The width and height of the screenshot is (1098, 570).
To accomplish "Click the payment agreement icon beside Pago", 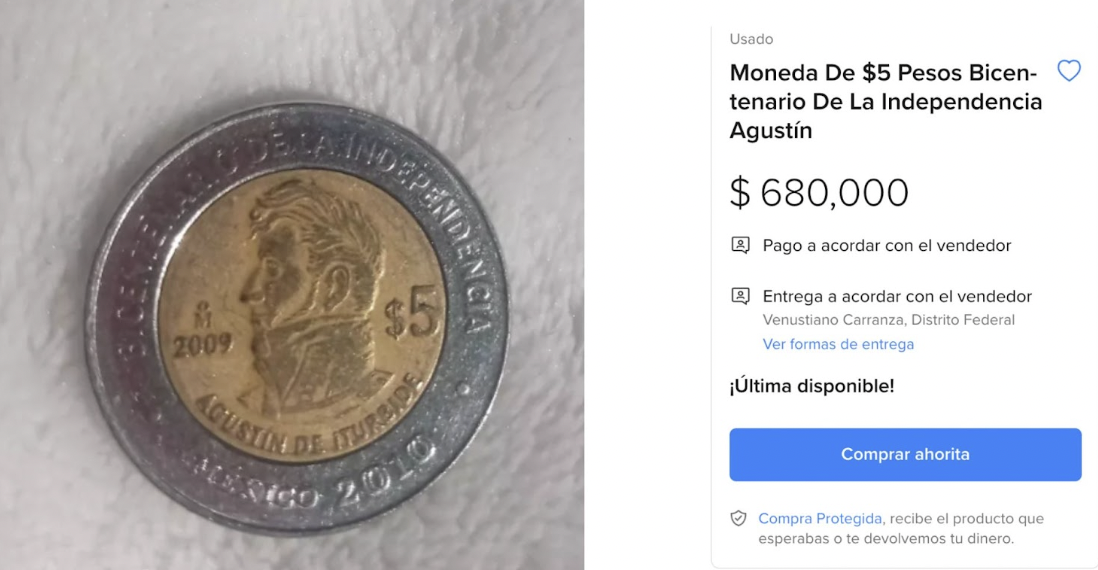I will (740, 245).
